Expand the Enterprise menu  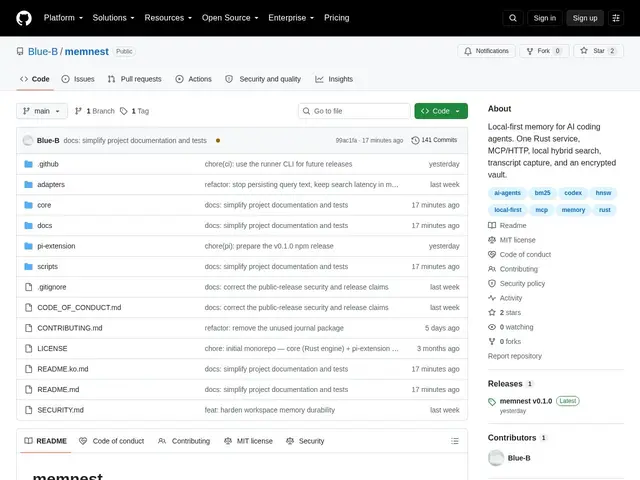(x=291, y=18)
